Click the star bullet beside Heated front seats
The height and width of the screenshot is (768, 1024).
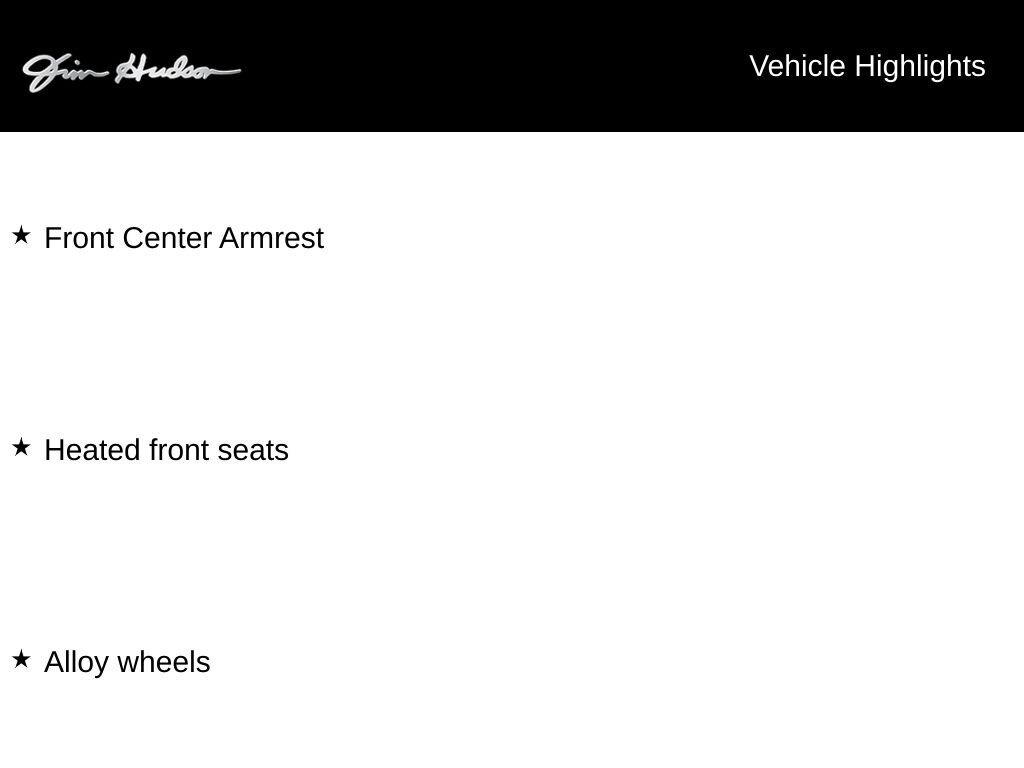pyautogui.click(x=21, y=448)
